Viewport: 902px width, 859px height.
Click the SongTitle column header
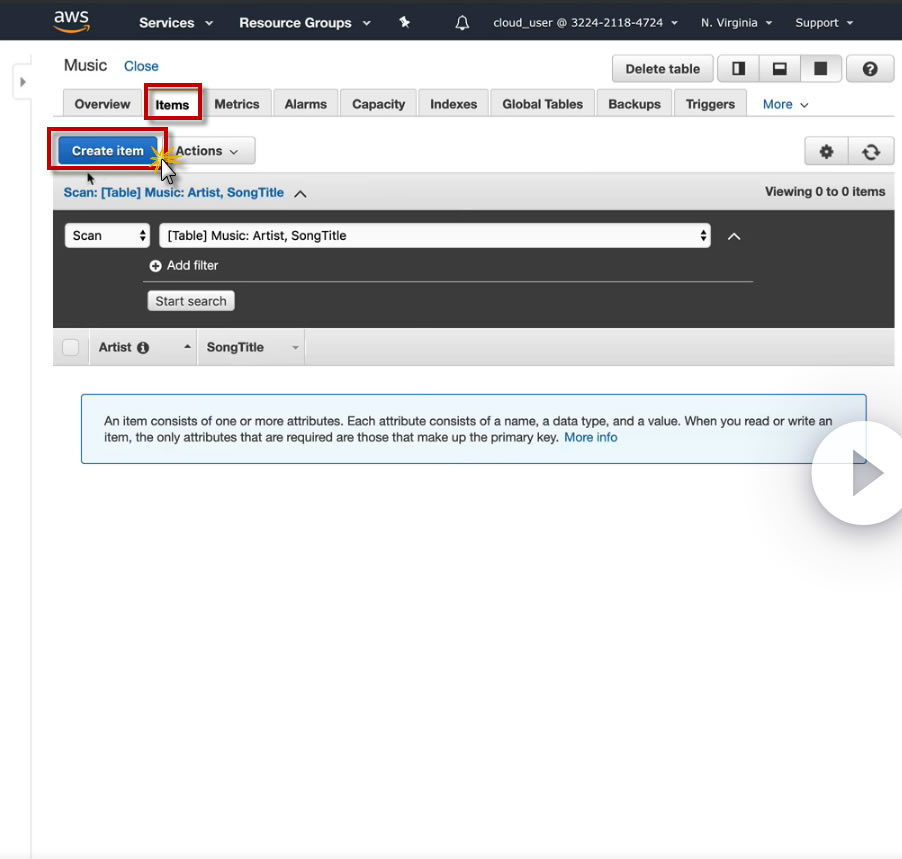point(235,347)
